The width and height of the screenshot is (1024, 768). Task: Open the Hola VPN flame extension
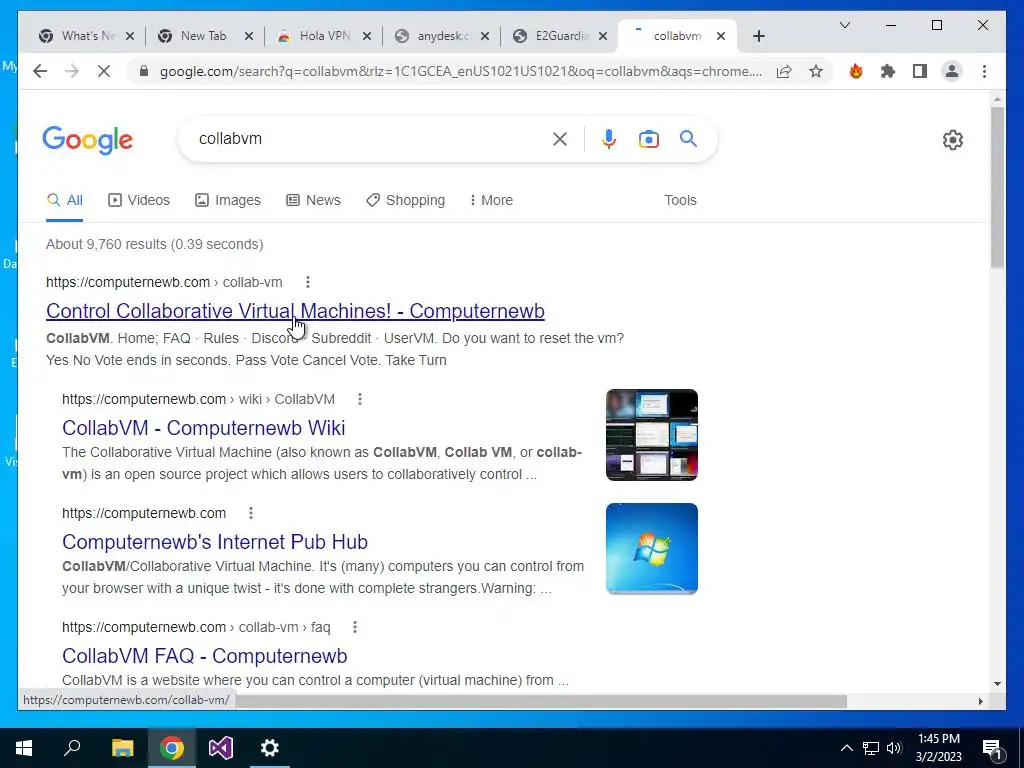[856, 71]
